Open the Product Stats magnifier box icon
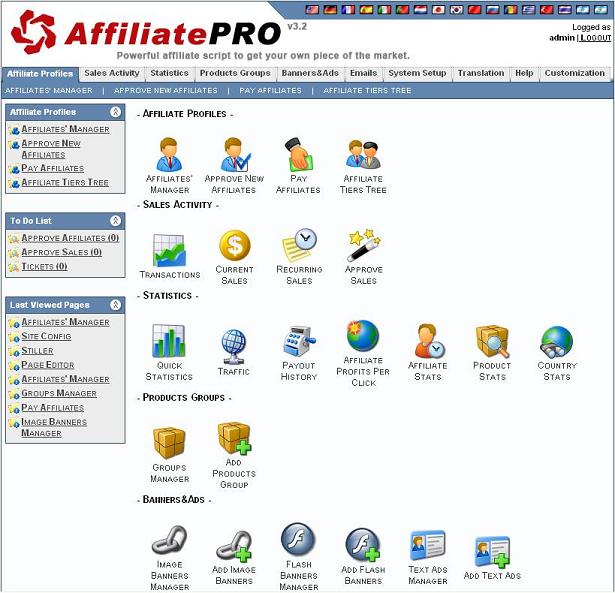Screen dimensions: 615x593 click(492, 341)
